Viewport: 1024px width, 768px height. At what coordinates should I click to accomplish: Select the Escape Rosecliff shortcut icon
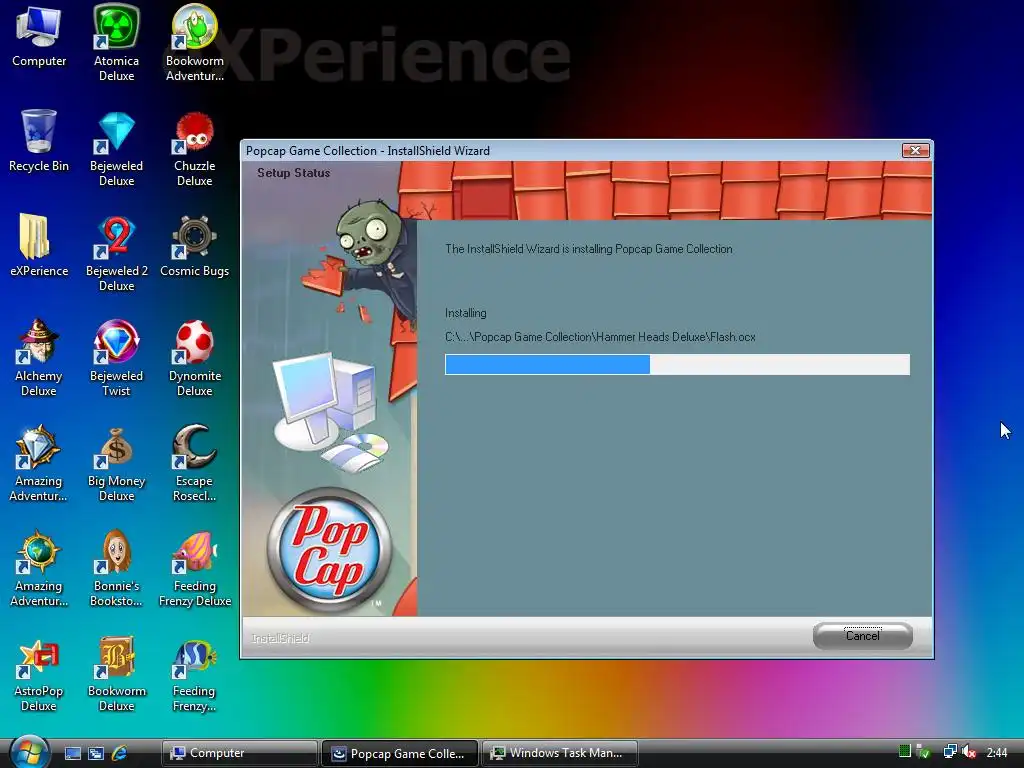click(194, 463)
